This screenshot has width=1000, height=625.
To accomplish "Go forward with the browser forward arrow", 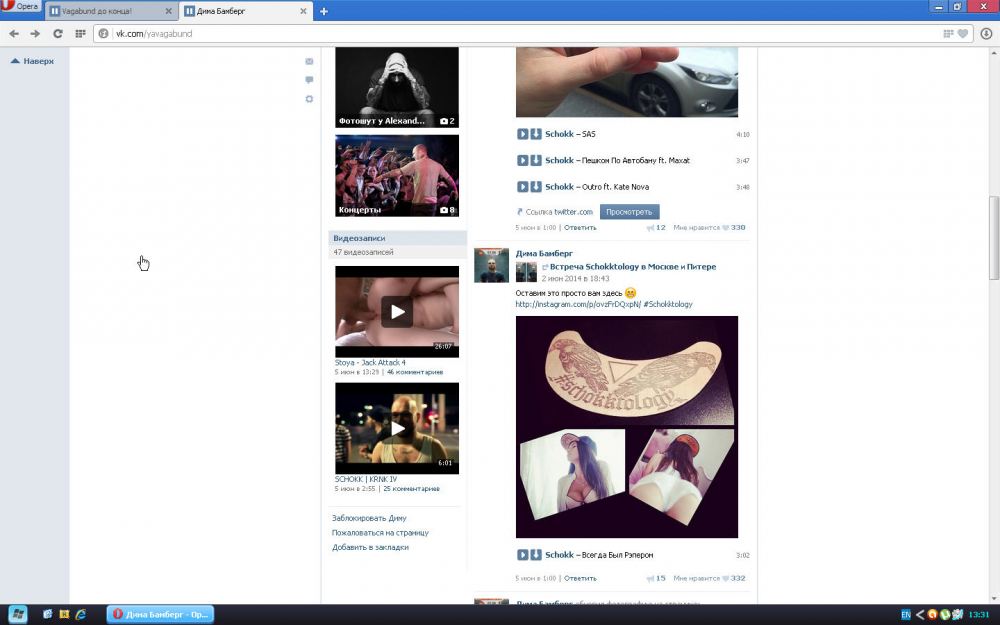I will (35, 33).
